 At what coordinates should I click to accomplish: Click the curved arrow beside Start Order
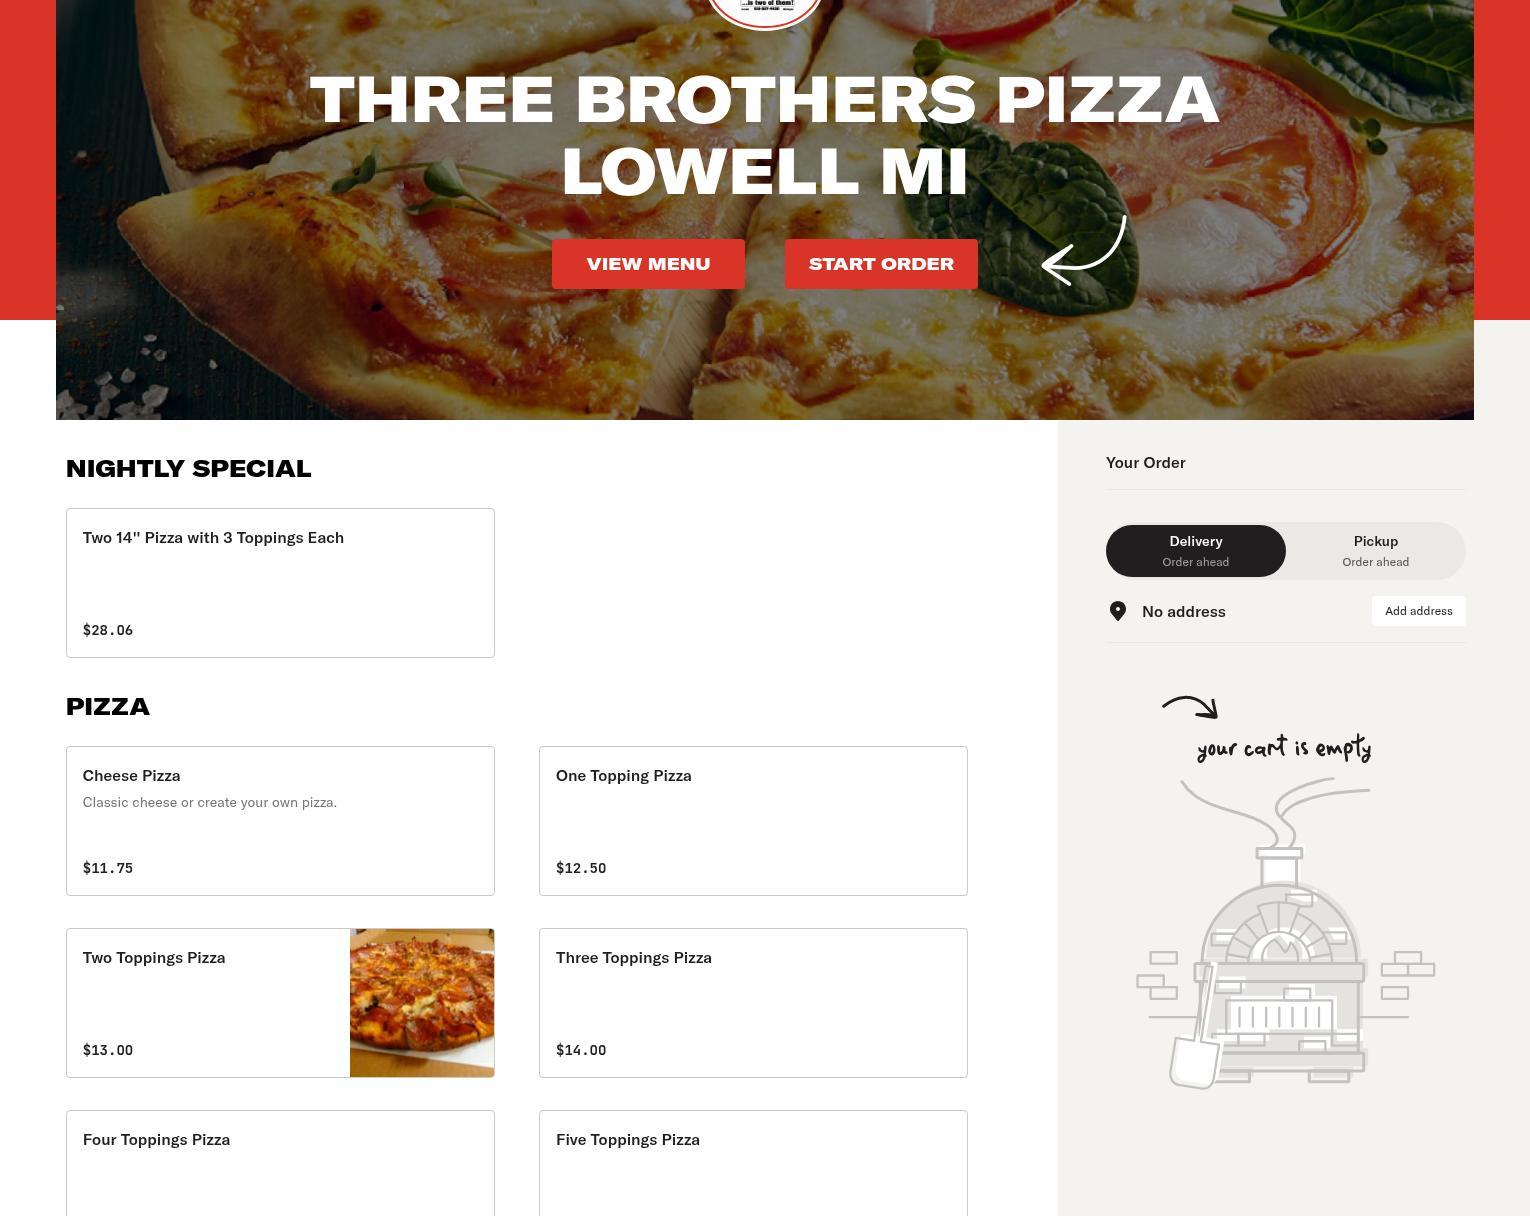point(1084,251)
